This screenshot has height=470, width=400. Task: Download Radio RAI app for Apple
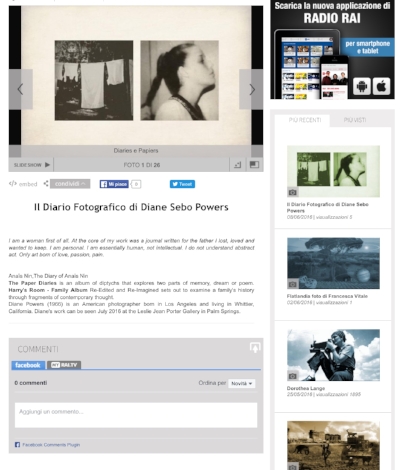click(x=381, y=87)
